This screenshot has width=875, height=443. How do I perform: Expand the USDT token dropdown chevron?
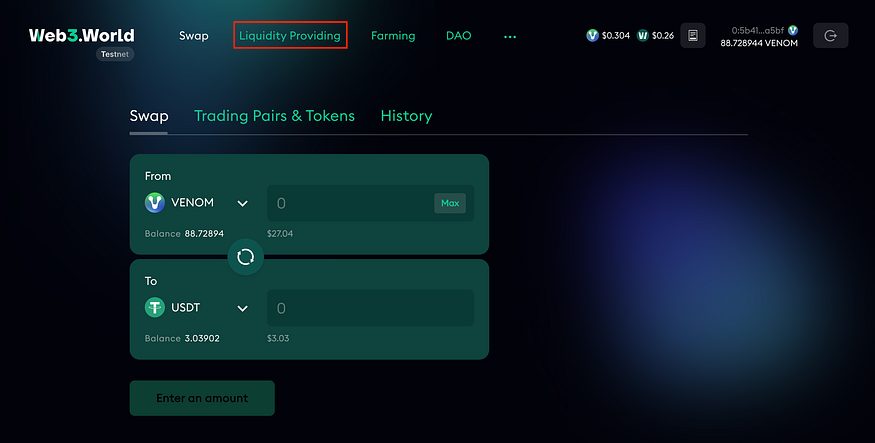point(242,308)
